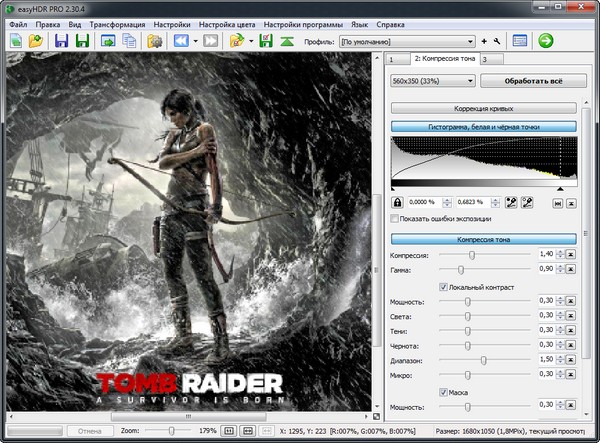Open the Трансформация menu
Viewport: 600px width, 443px height.
coord(116,23)
